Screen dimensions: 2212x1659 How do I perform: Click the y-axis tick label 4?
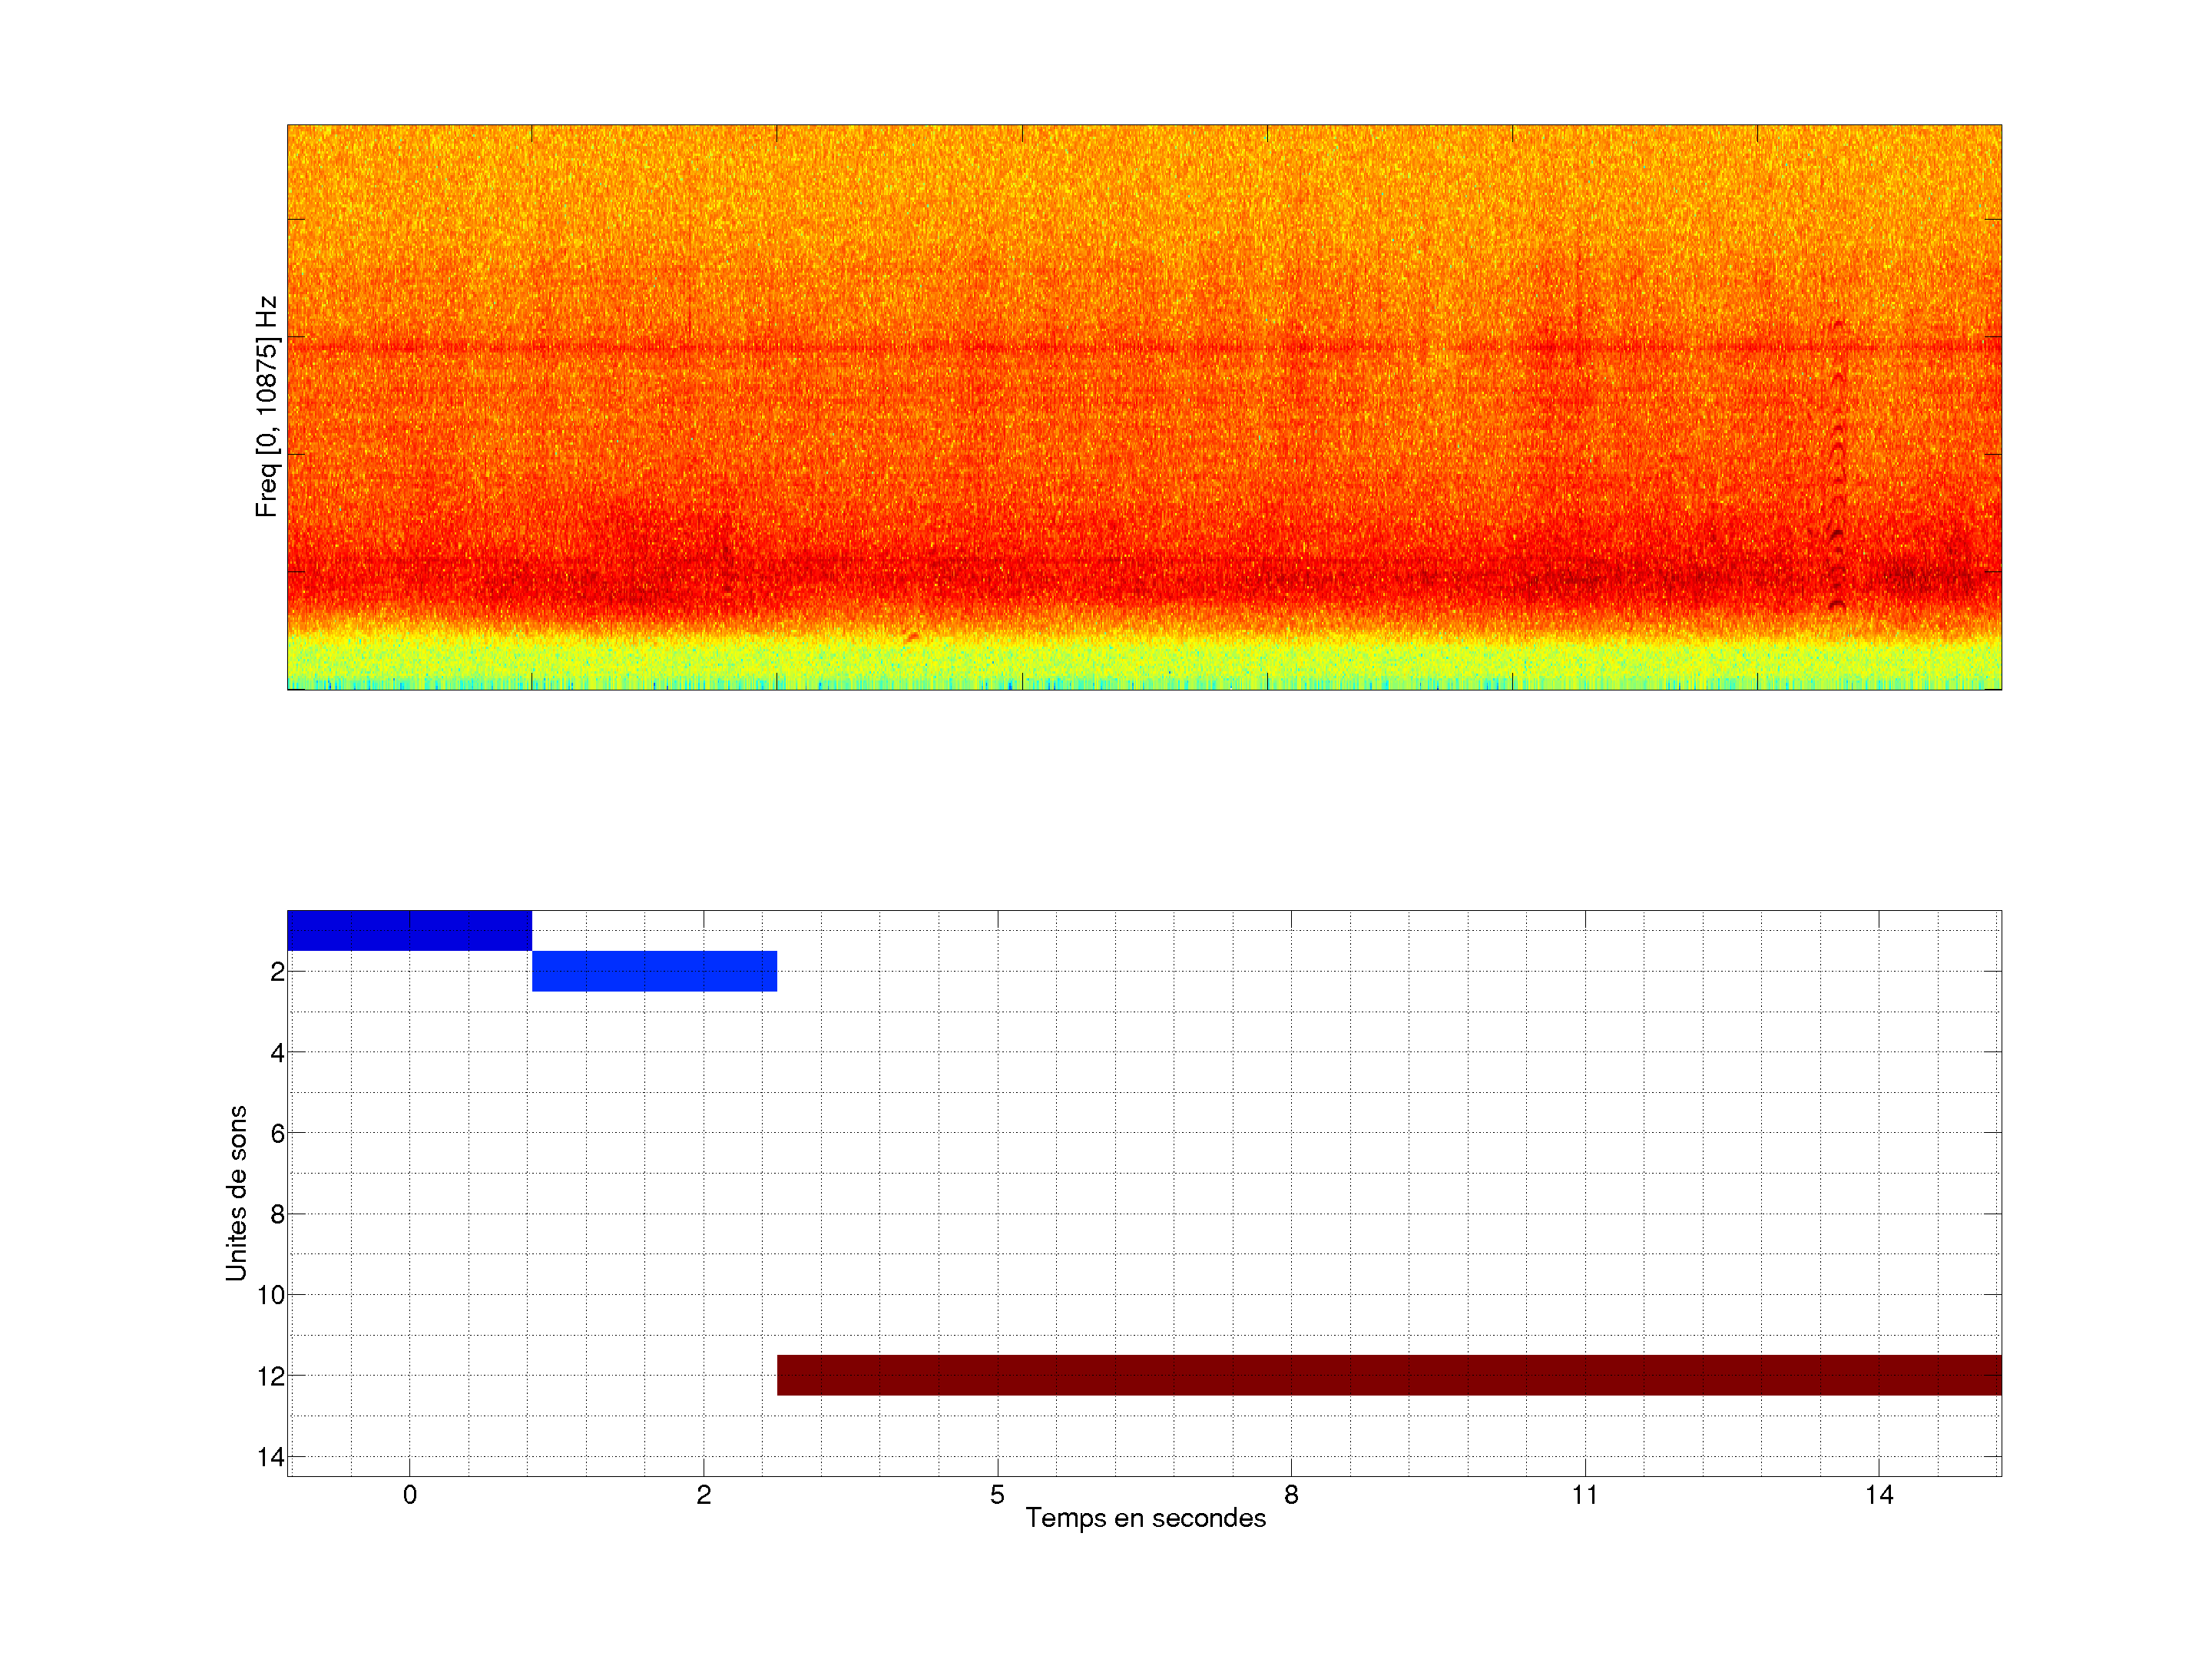click(x=277, y=1052)
